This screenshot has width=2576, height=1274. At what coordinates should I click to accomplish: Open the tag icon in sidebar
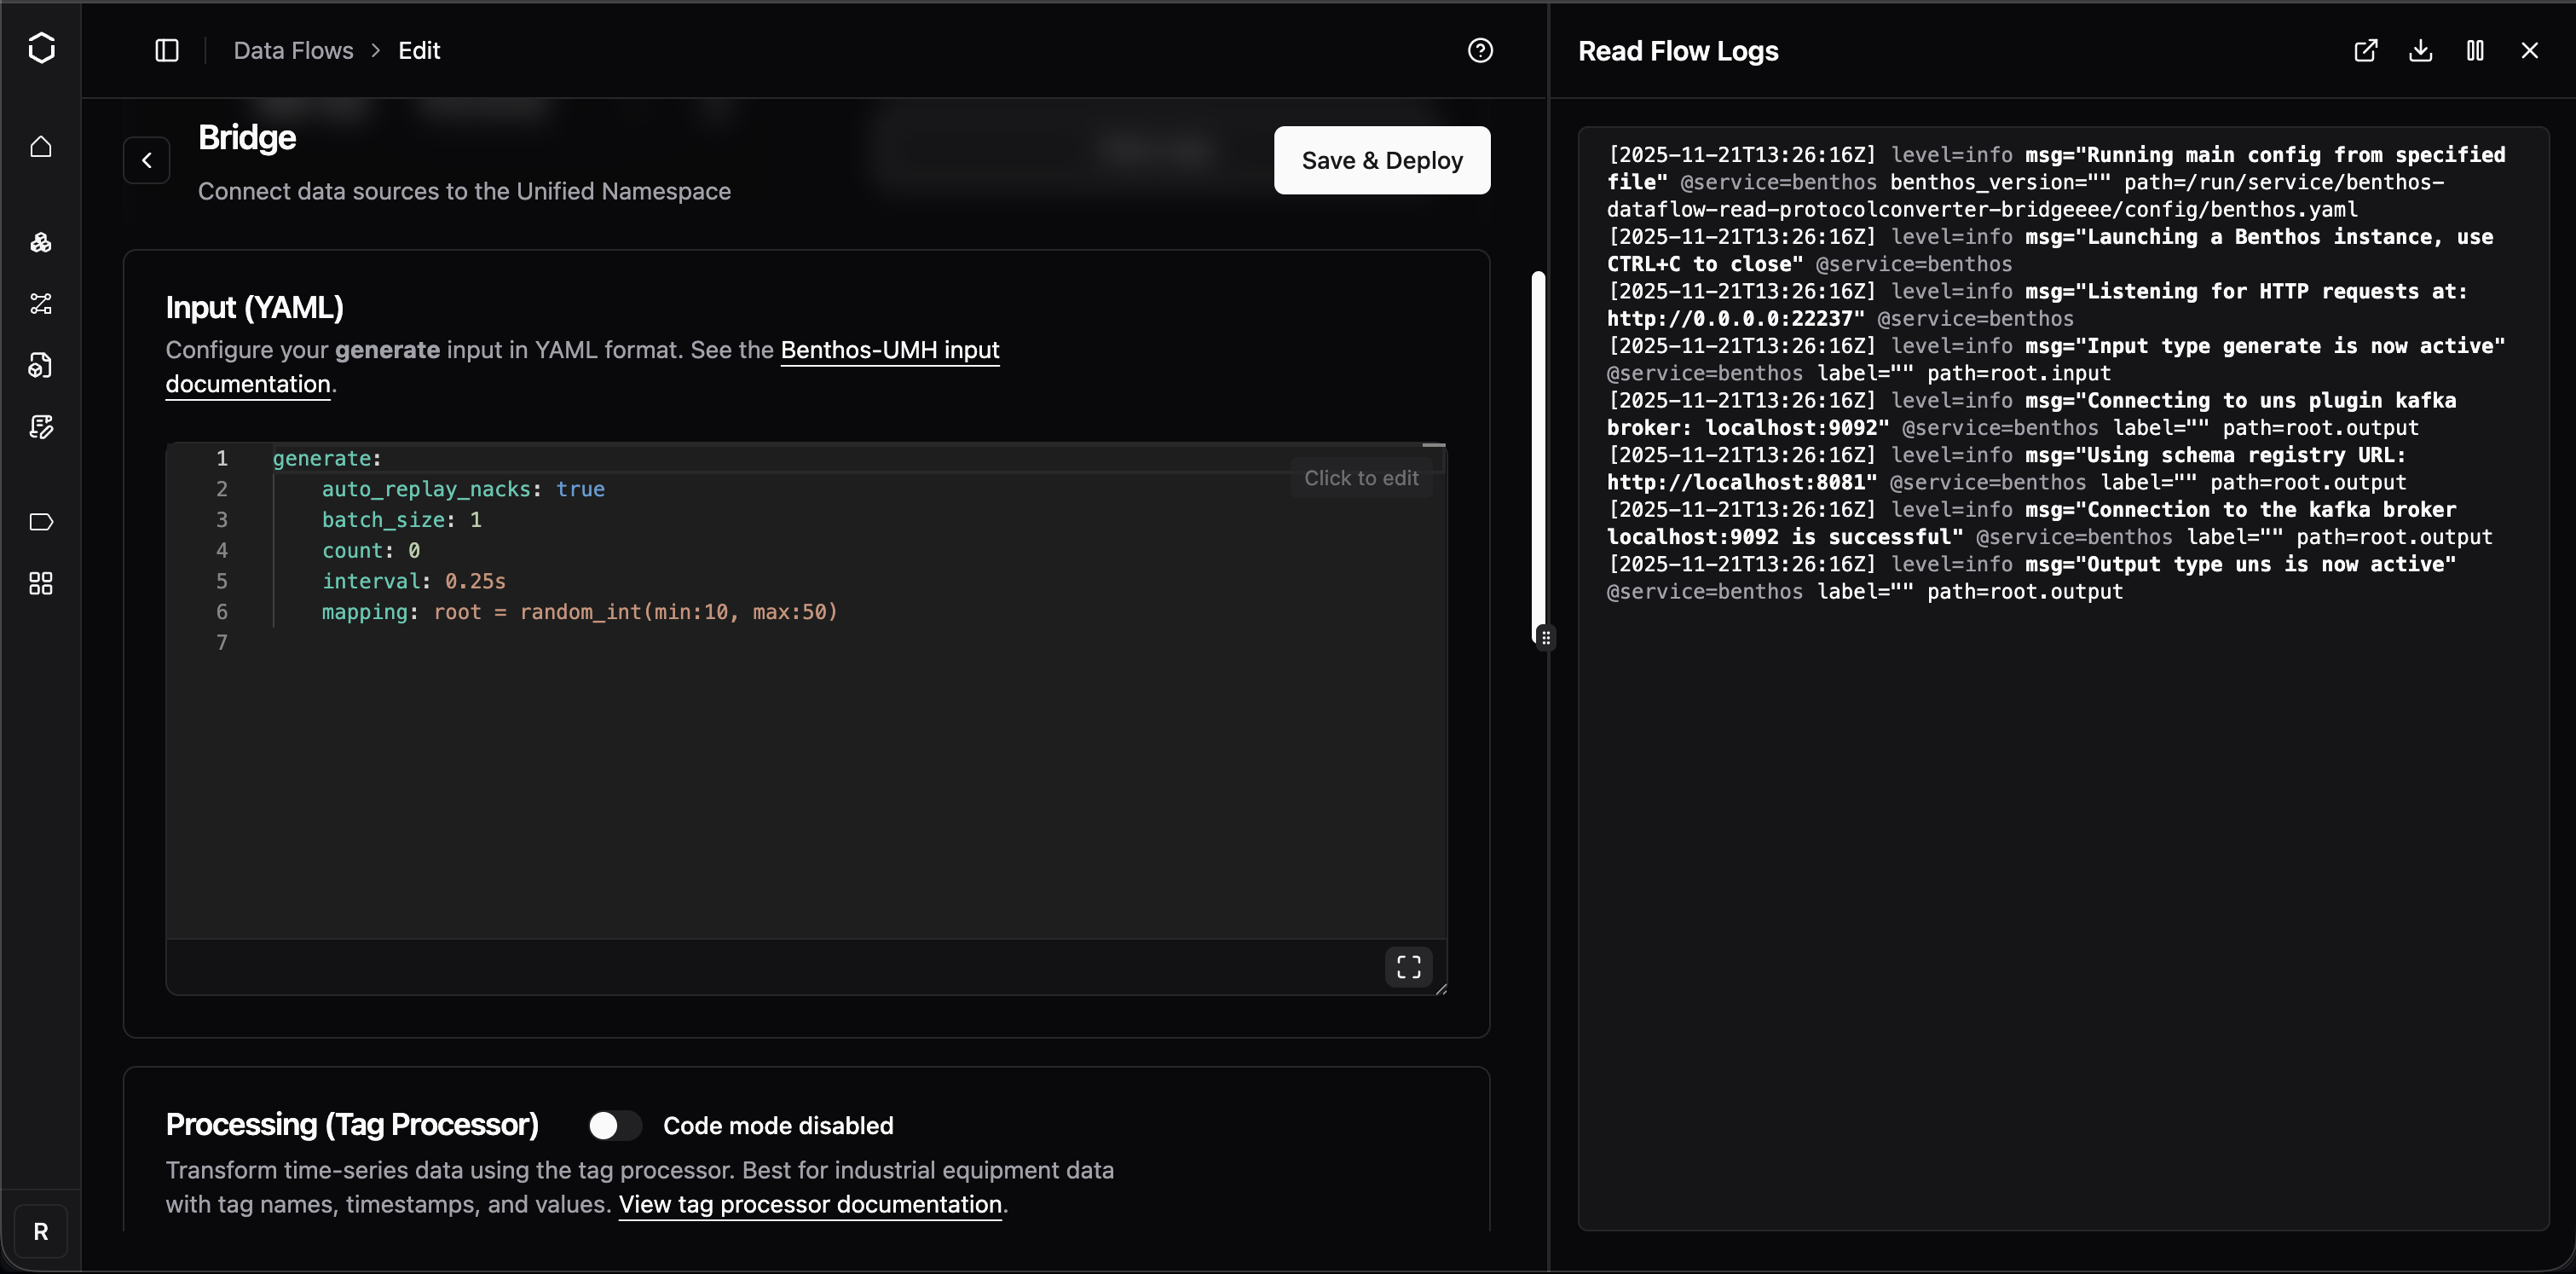(41, 522)
